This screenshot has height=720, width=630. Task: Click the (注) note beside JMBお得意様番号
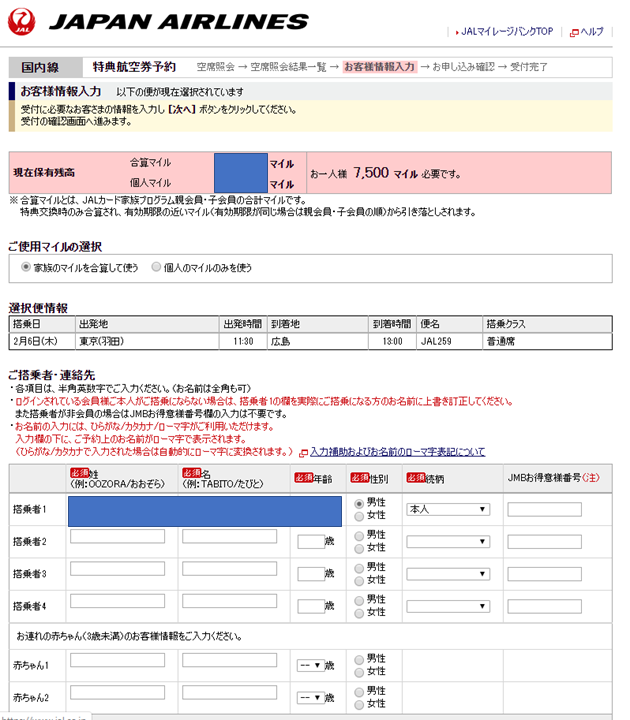[x=591, y=478]
